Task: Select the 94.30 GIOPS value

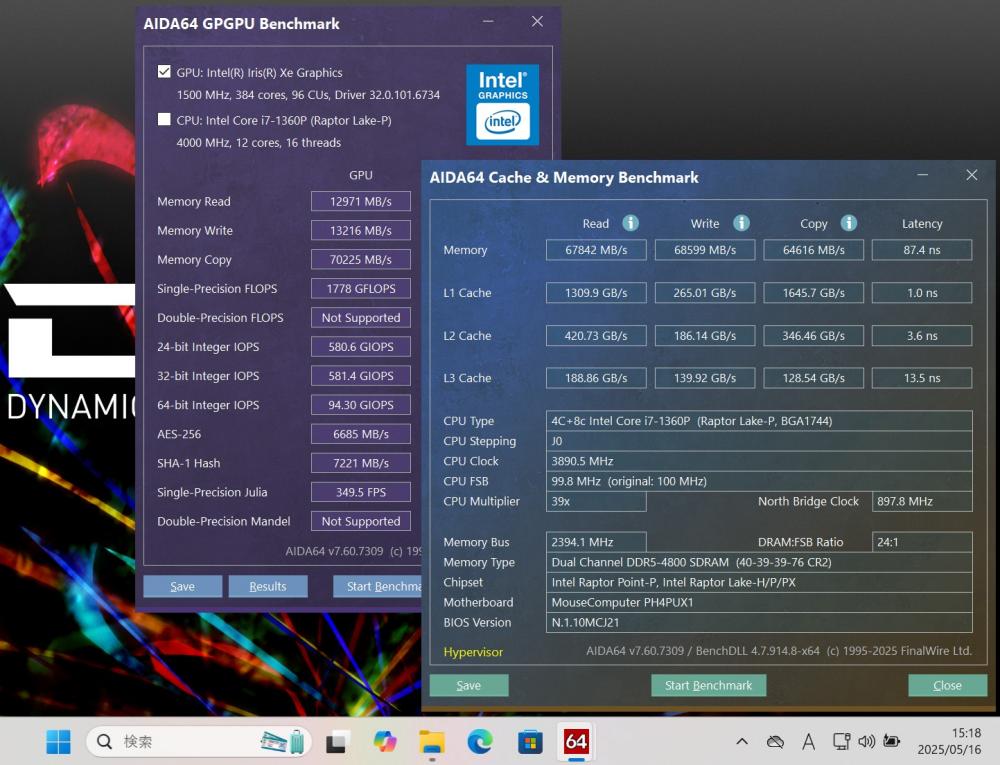Action: pos(361,405)
